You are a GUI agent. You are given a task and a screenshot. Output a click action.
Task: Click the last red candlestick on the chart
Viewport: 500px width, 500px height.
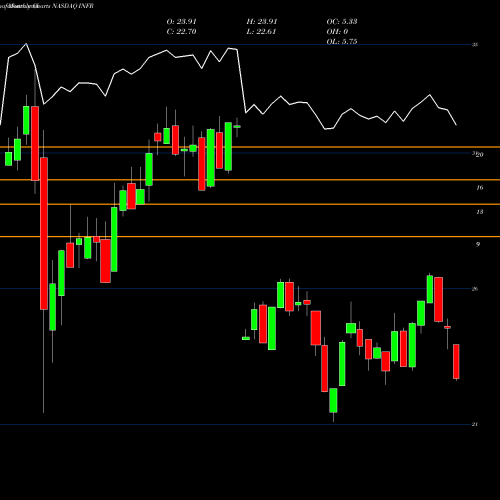(x=456, y=362)
